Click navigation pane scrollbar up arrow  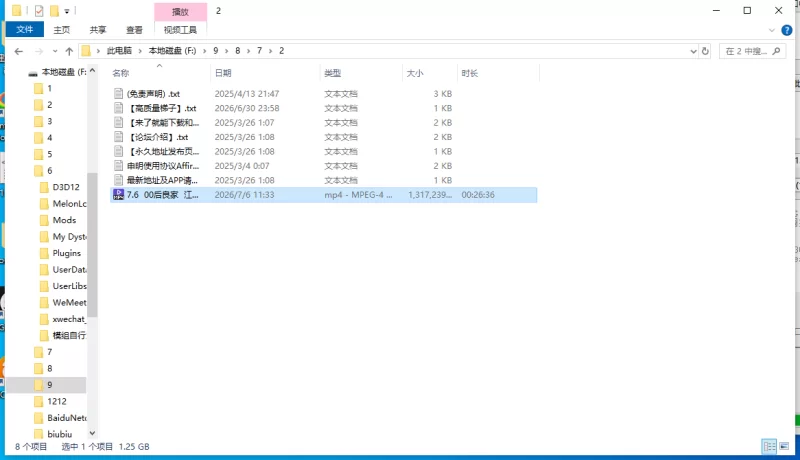92,71
